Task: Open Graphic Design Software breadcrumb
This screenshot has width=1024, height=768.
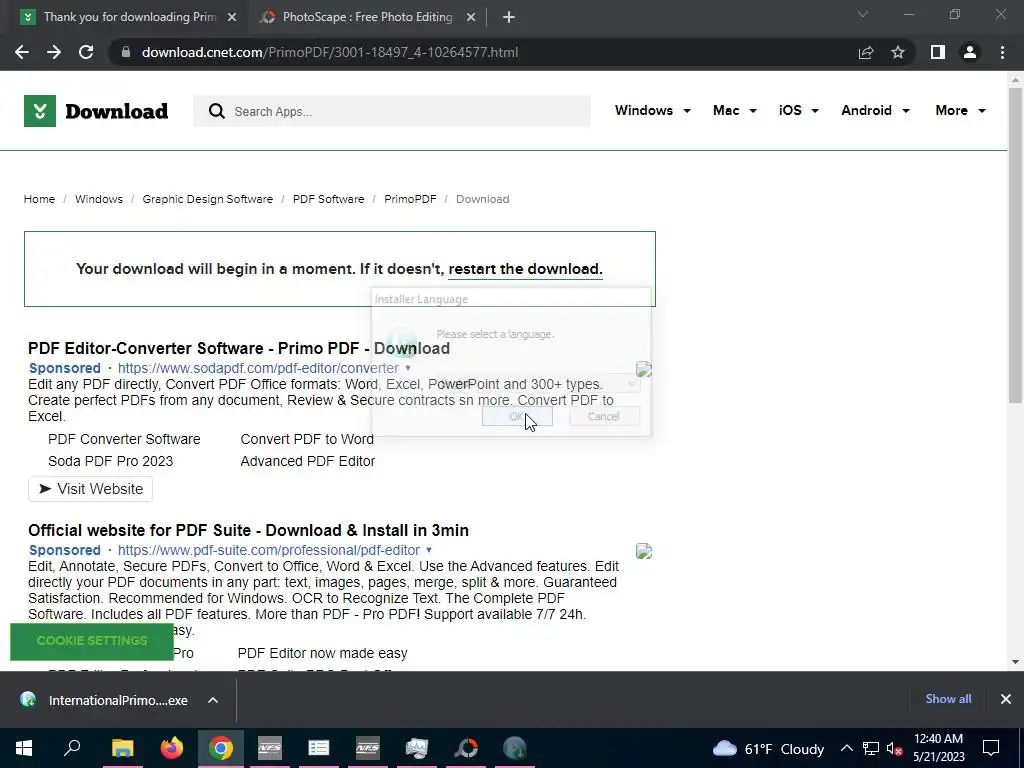Action: [208, 199]
